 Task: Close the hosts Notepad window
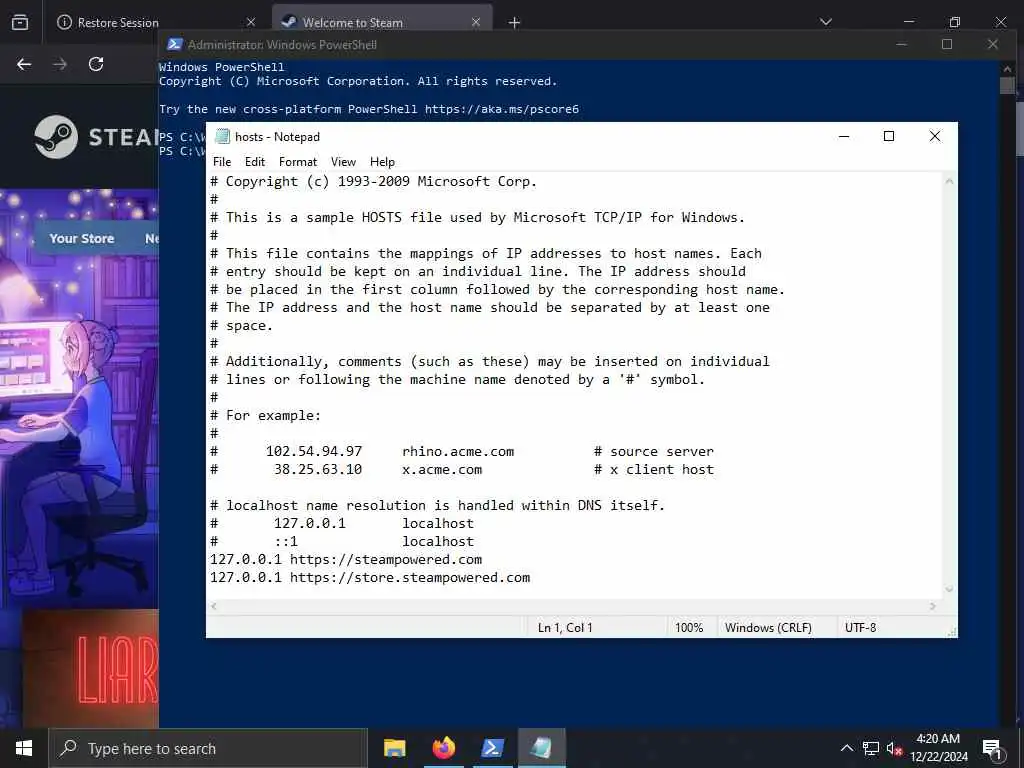(x=935, y=136)
